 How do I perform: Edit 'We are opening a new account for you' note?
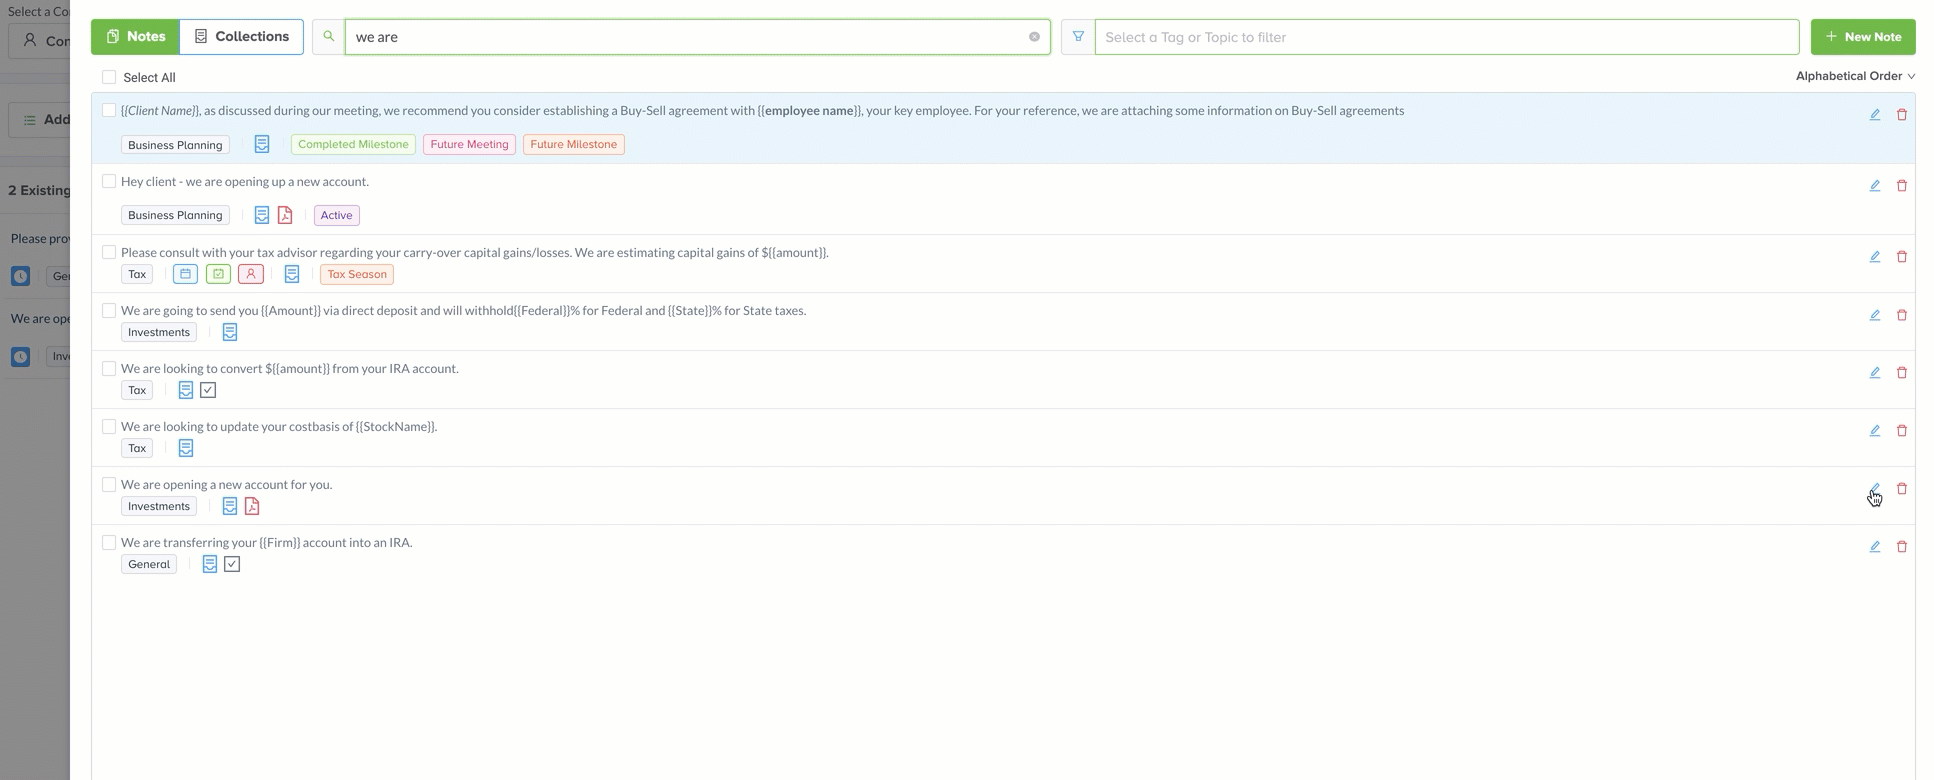point(1875,489)
